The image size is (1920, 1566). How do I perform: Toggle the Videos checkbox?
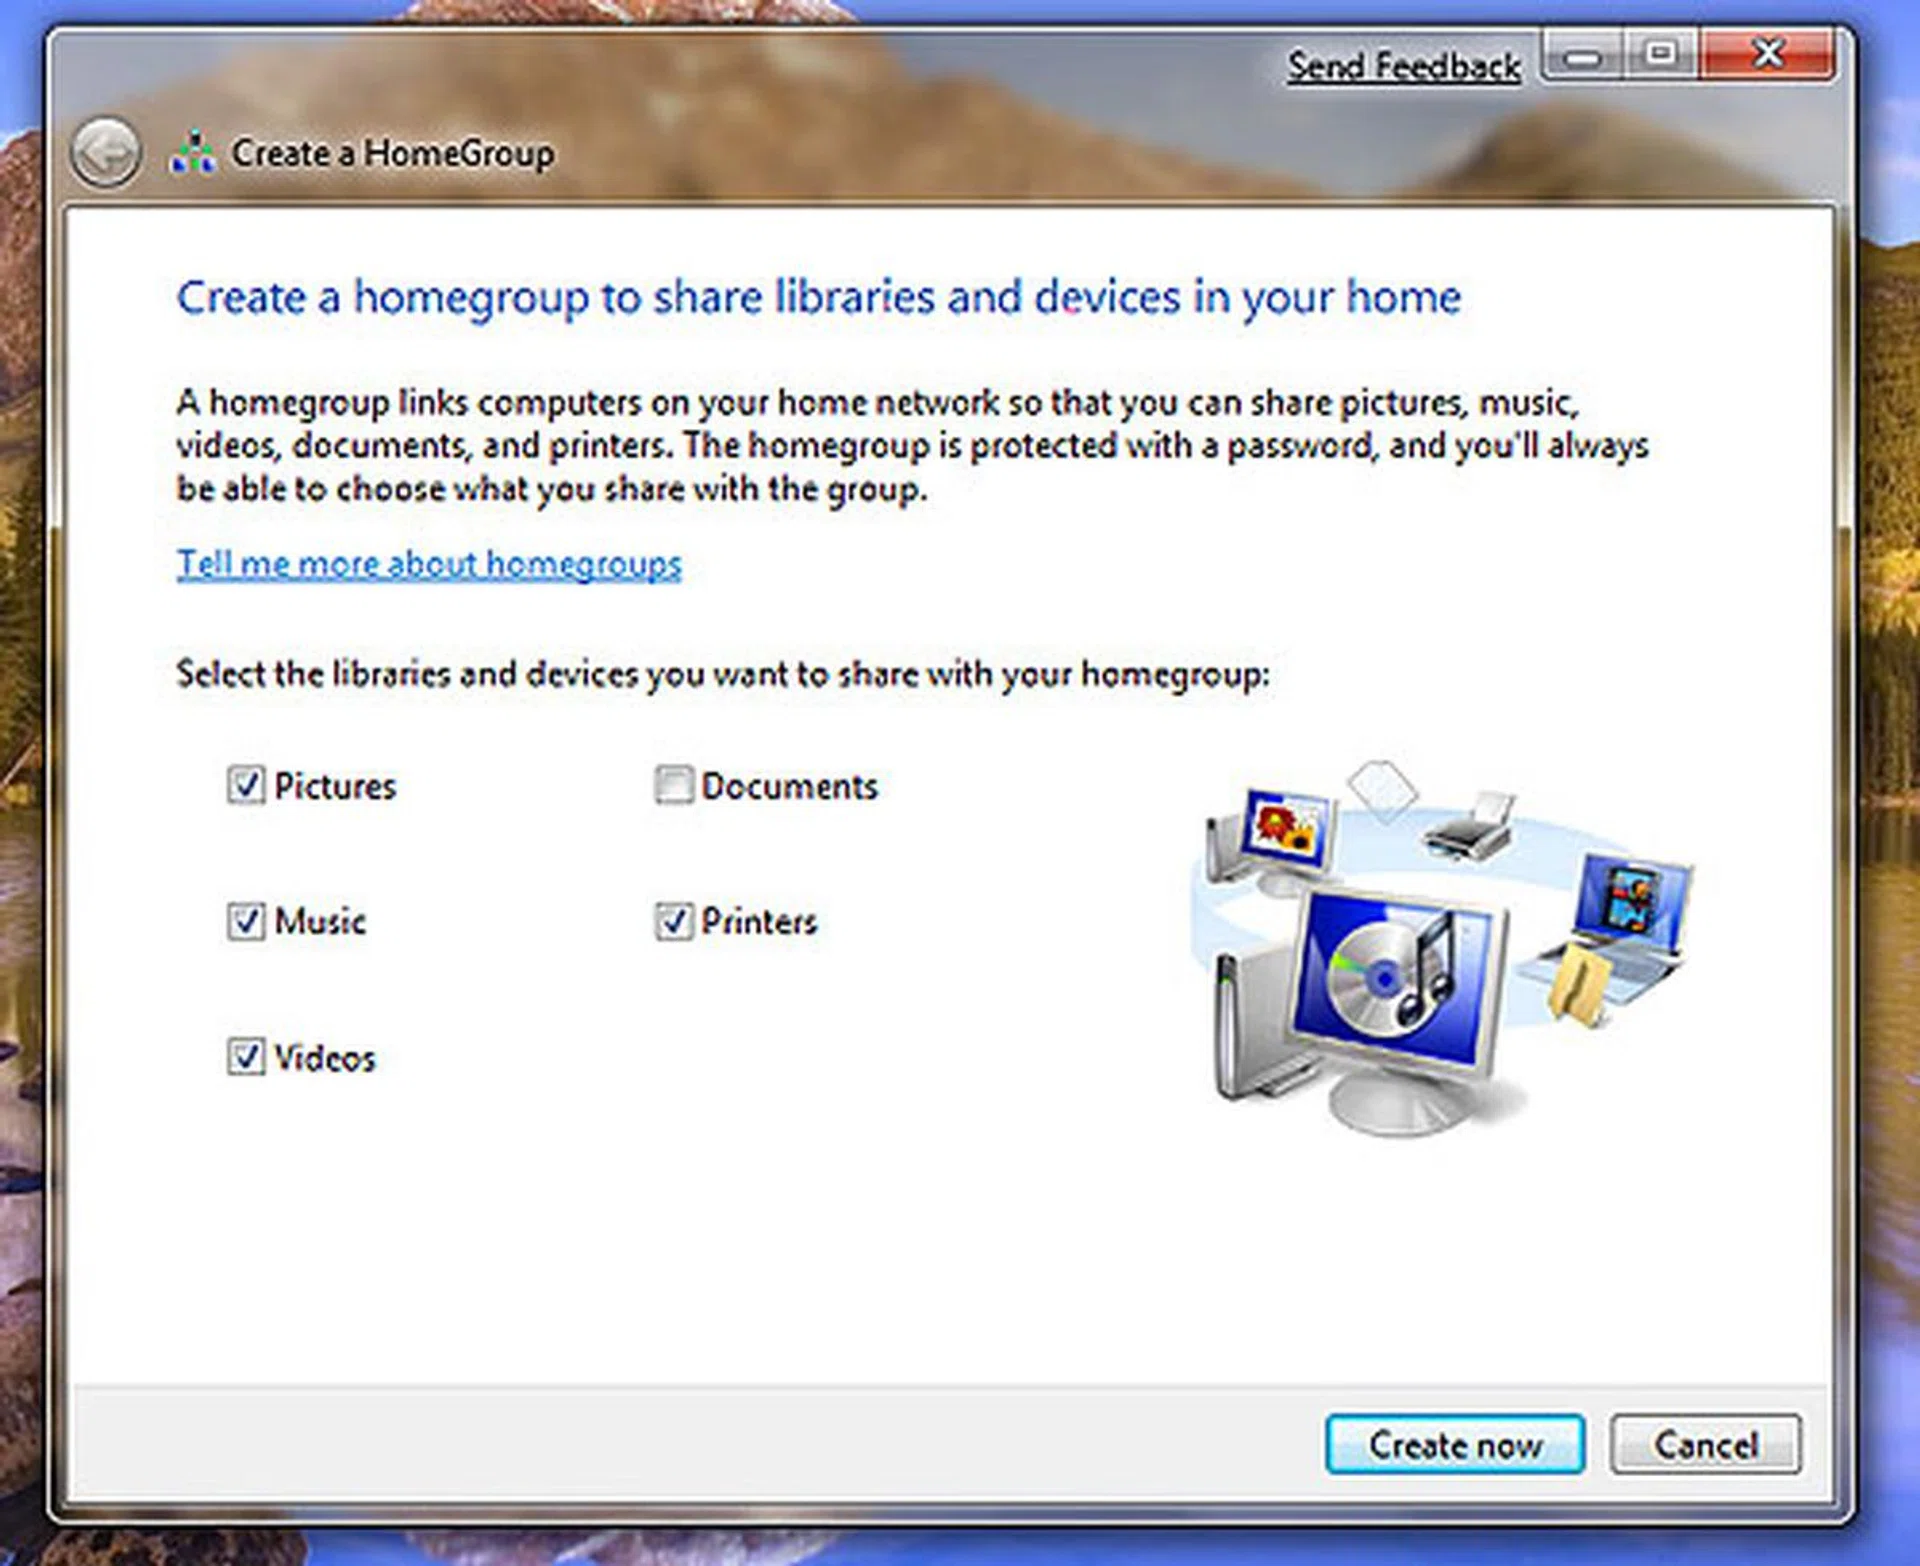tap(246, 1057)
